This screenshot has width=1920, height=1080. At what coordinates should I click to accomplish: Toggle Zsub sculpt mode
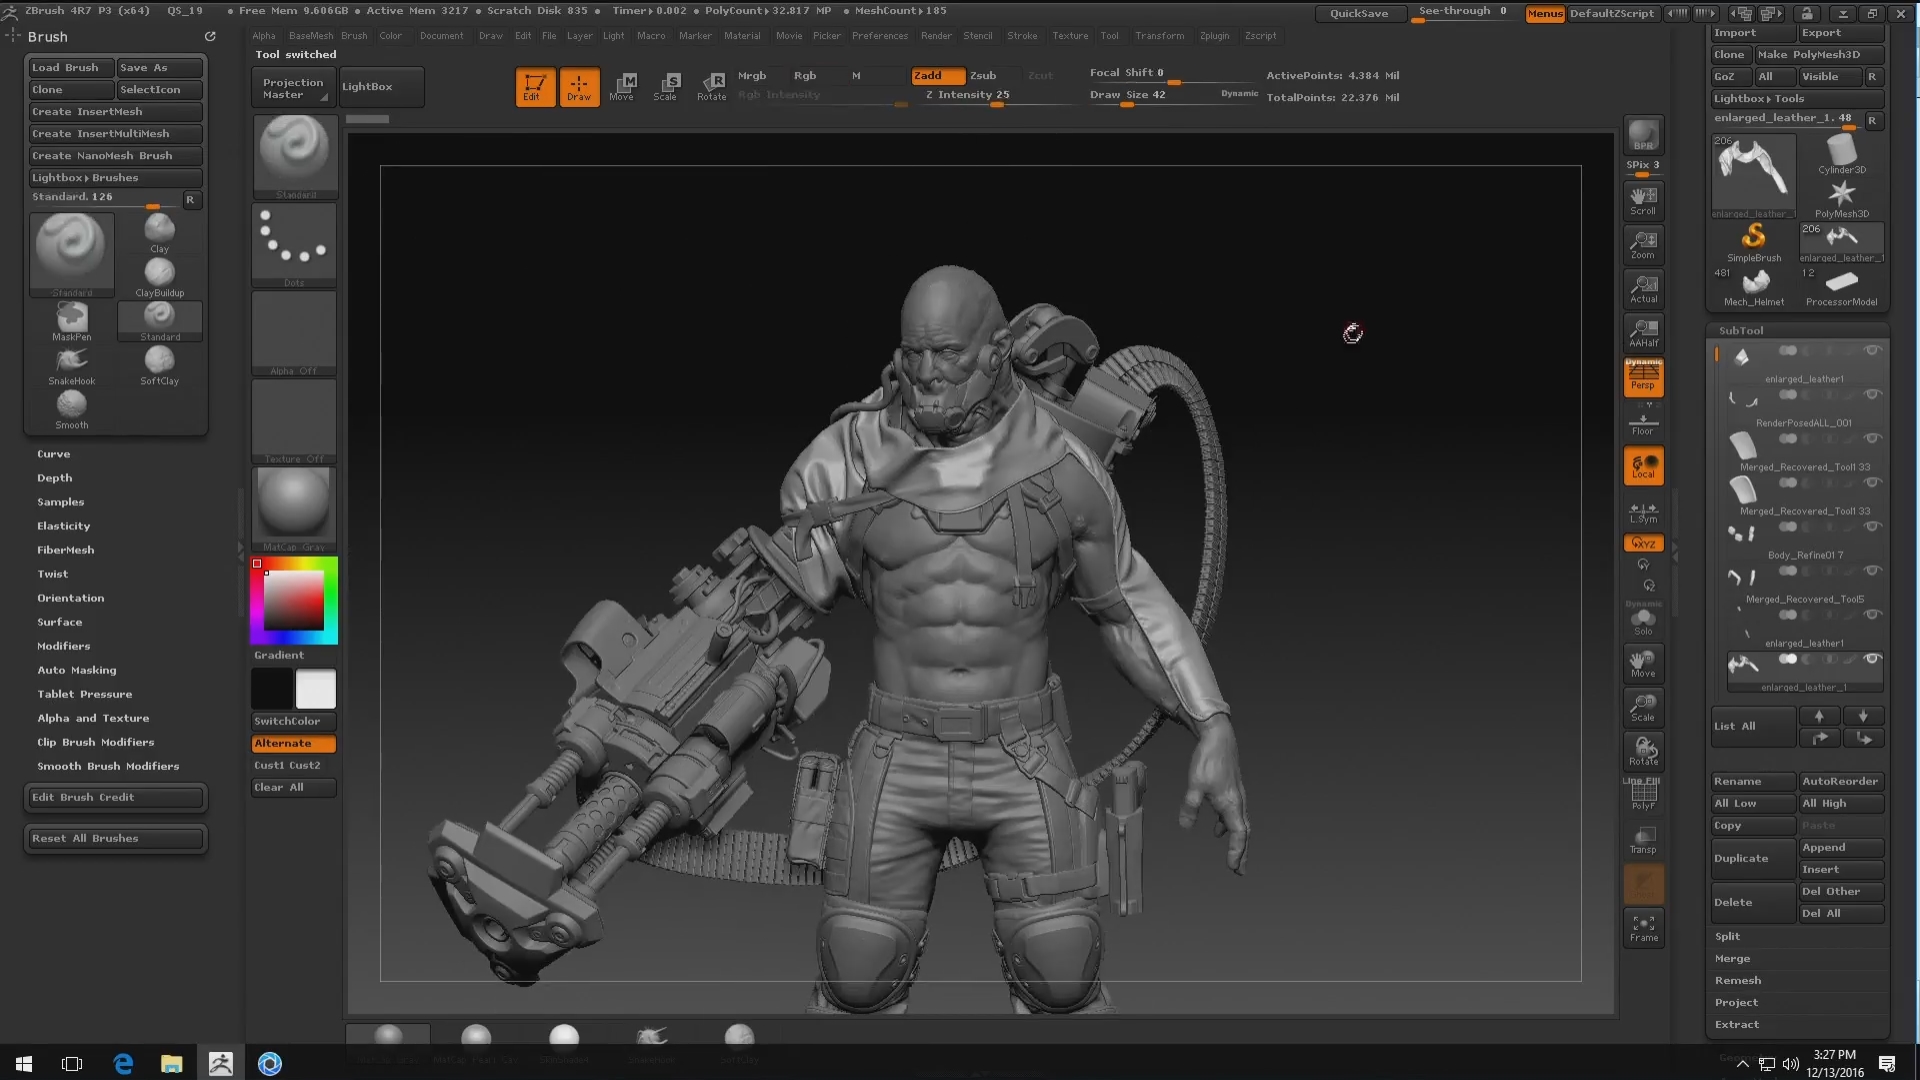[983, 75]
